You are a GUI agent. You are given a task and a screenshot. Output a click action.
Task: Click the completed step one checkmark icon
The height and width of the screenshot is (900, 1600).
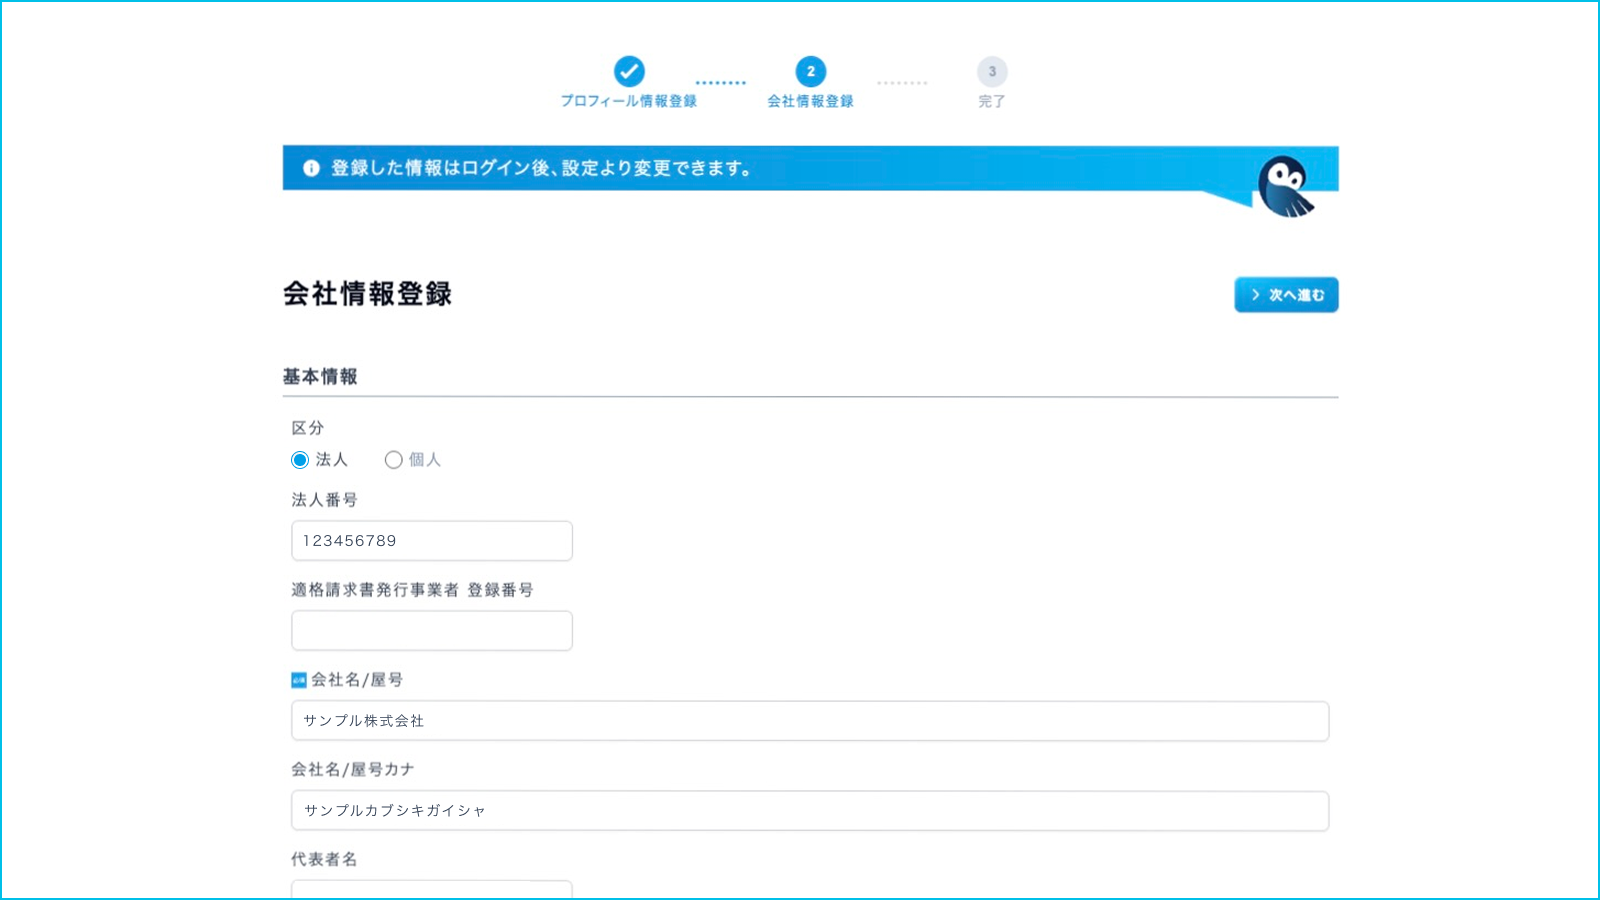coord(629,71)
